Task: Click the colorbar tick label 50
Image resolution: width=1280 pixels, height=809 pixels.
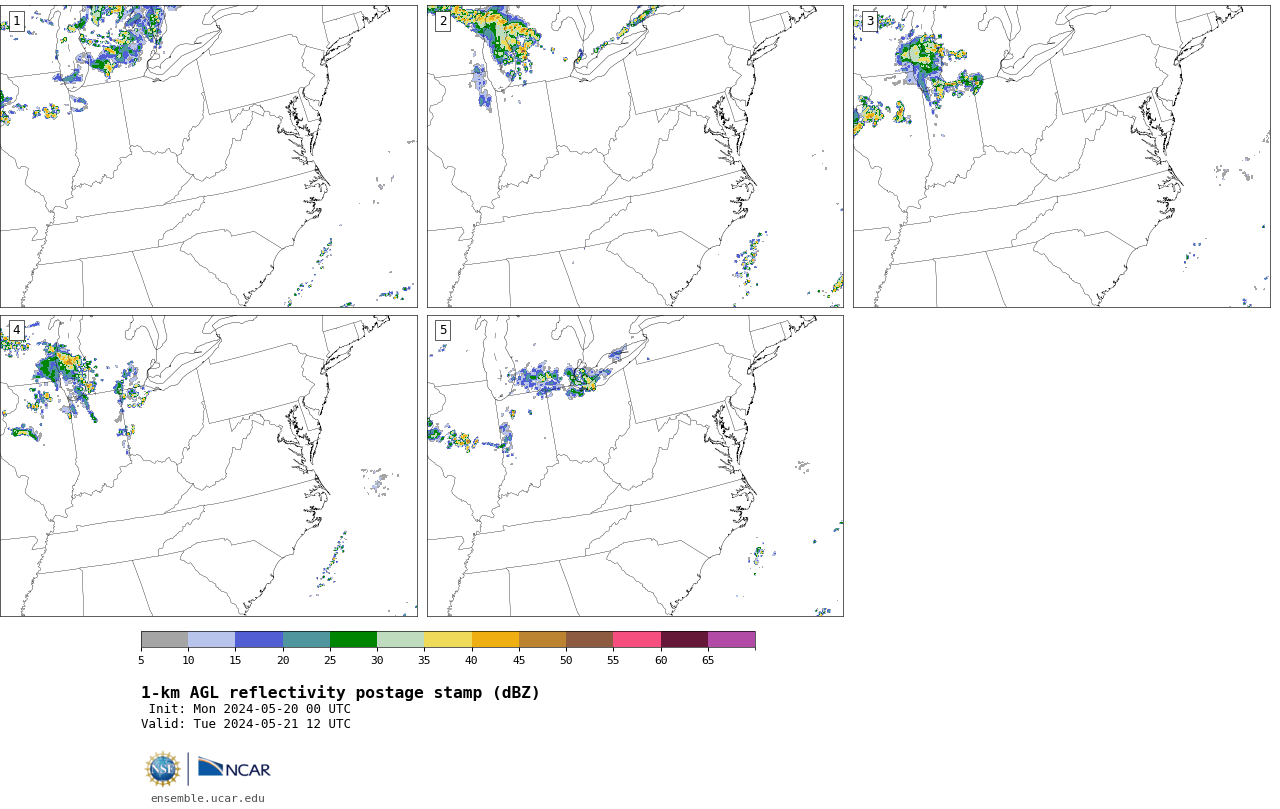Action: click(x=566, y=660)
